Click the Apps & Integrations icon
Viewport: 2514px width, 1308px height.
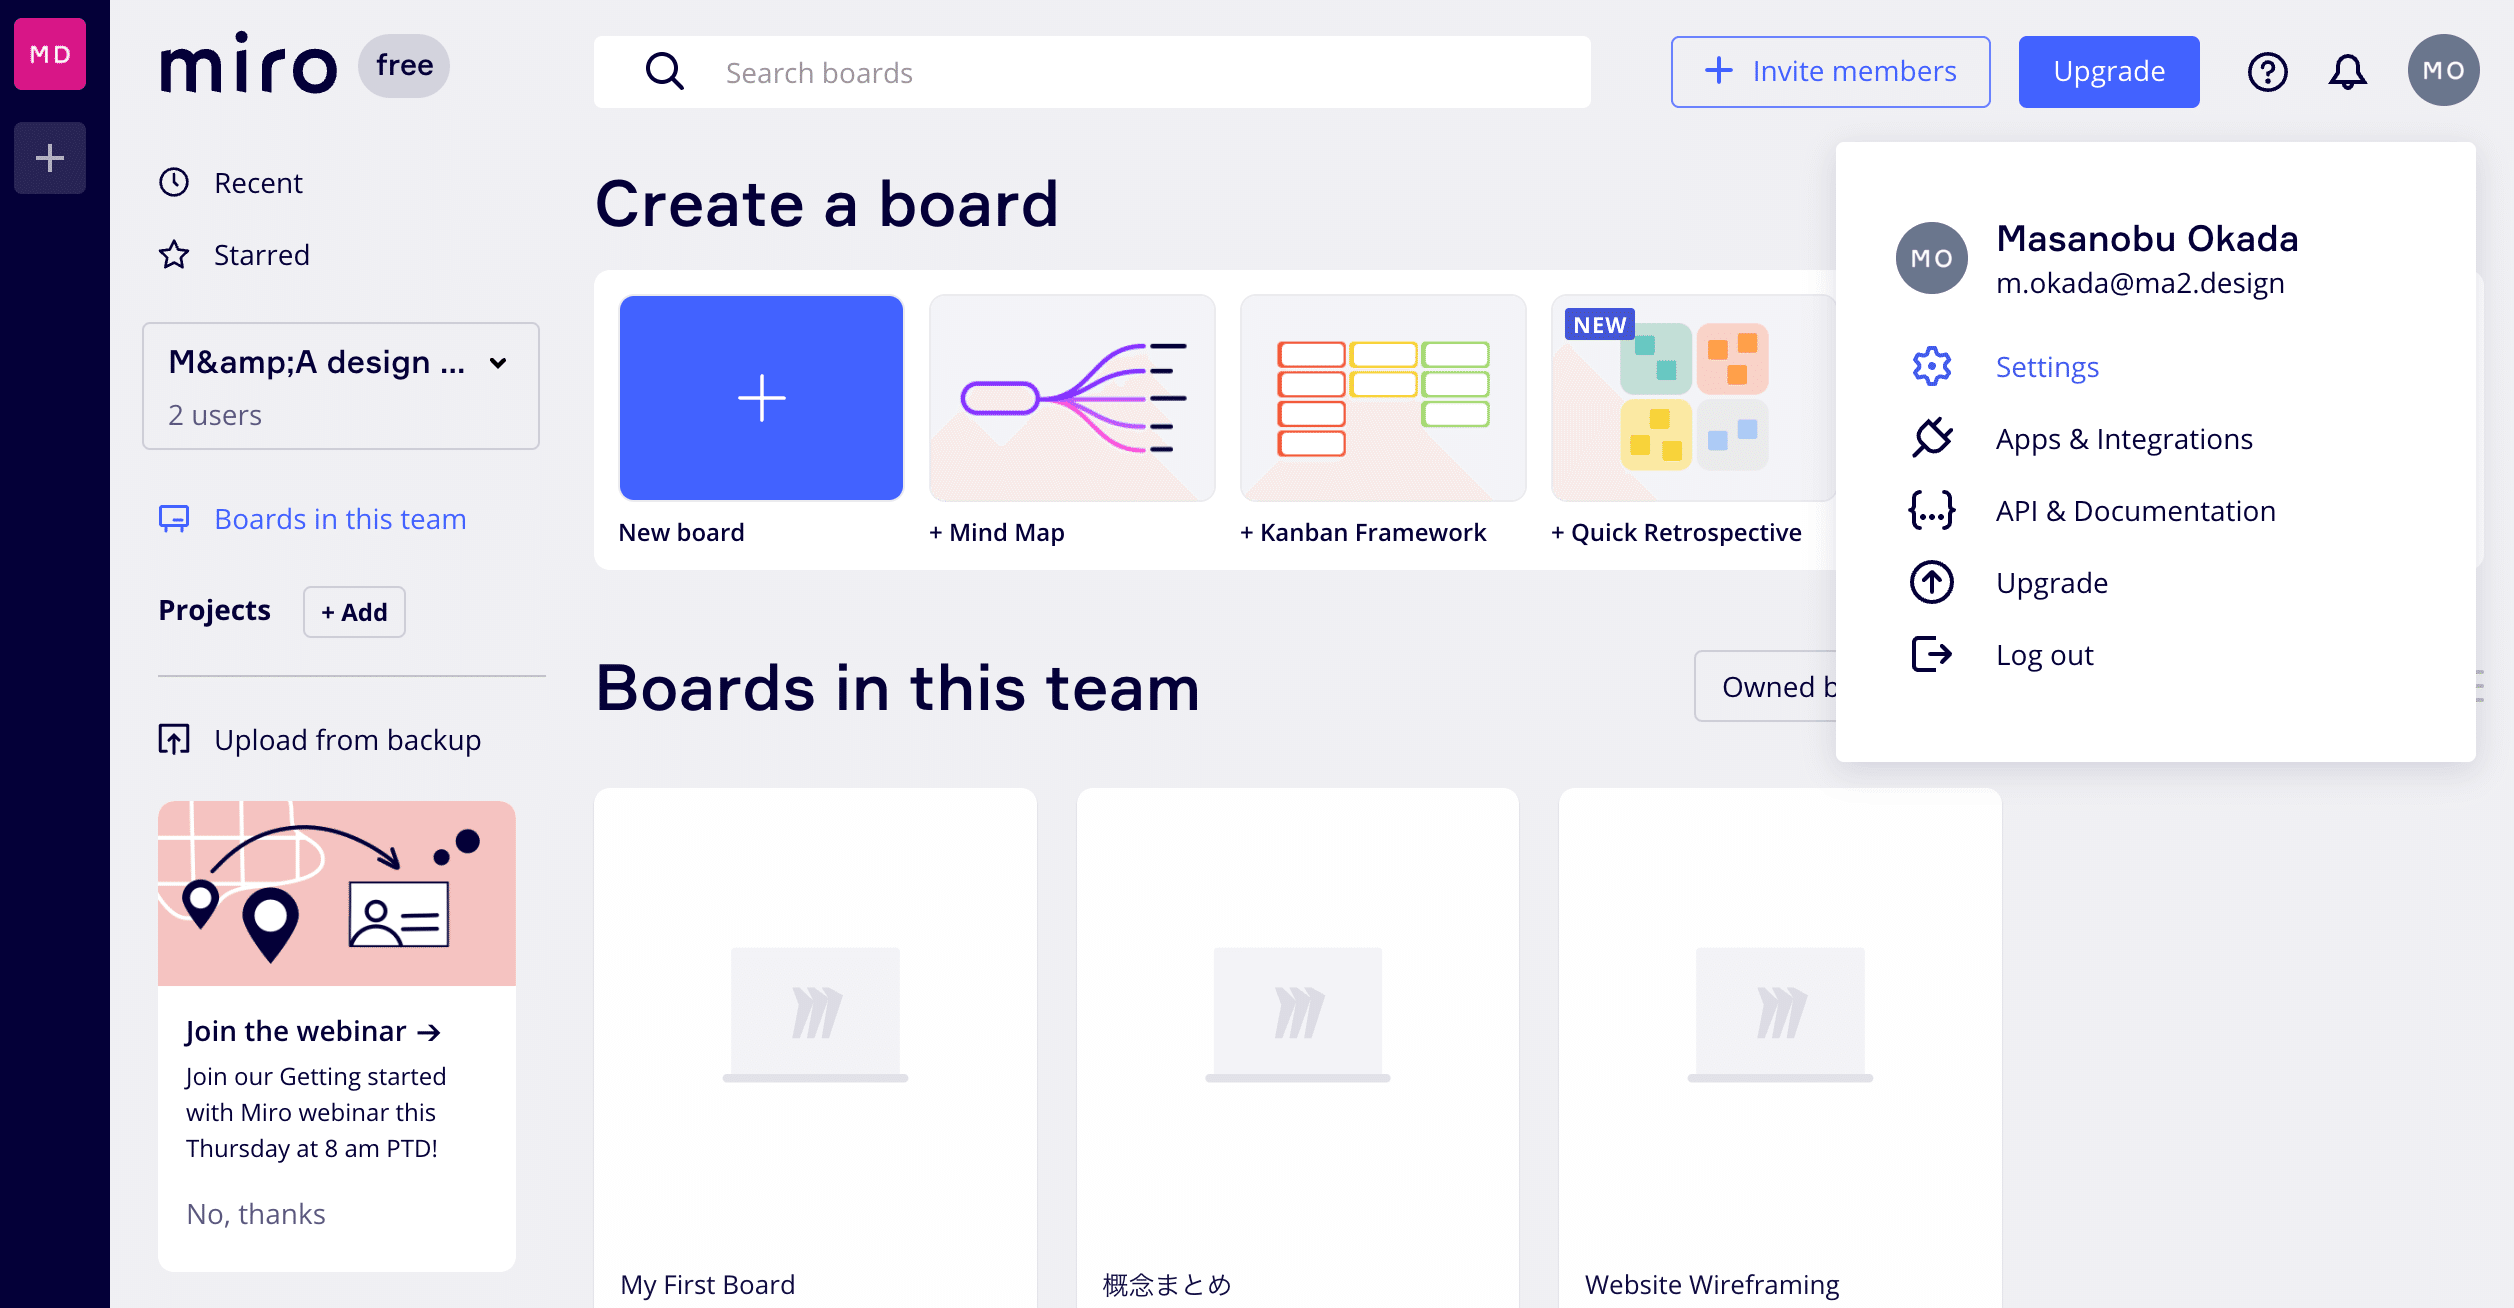(x=1932, y=439)
